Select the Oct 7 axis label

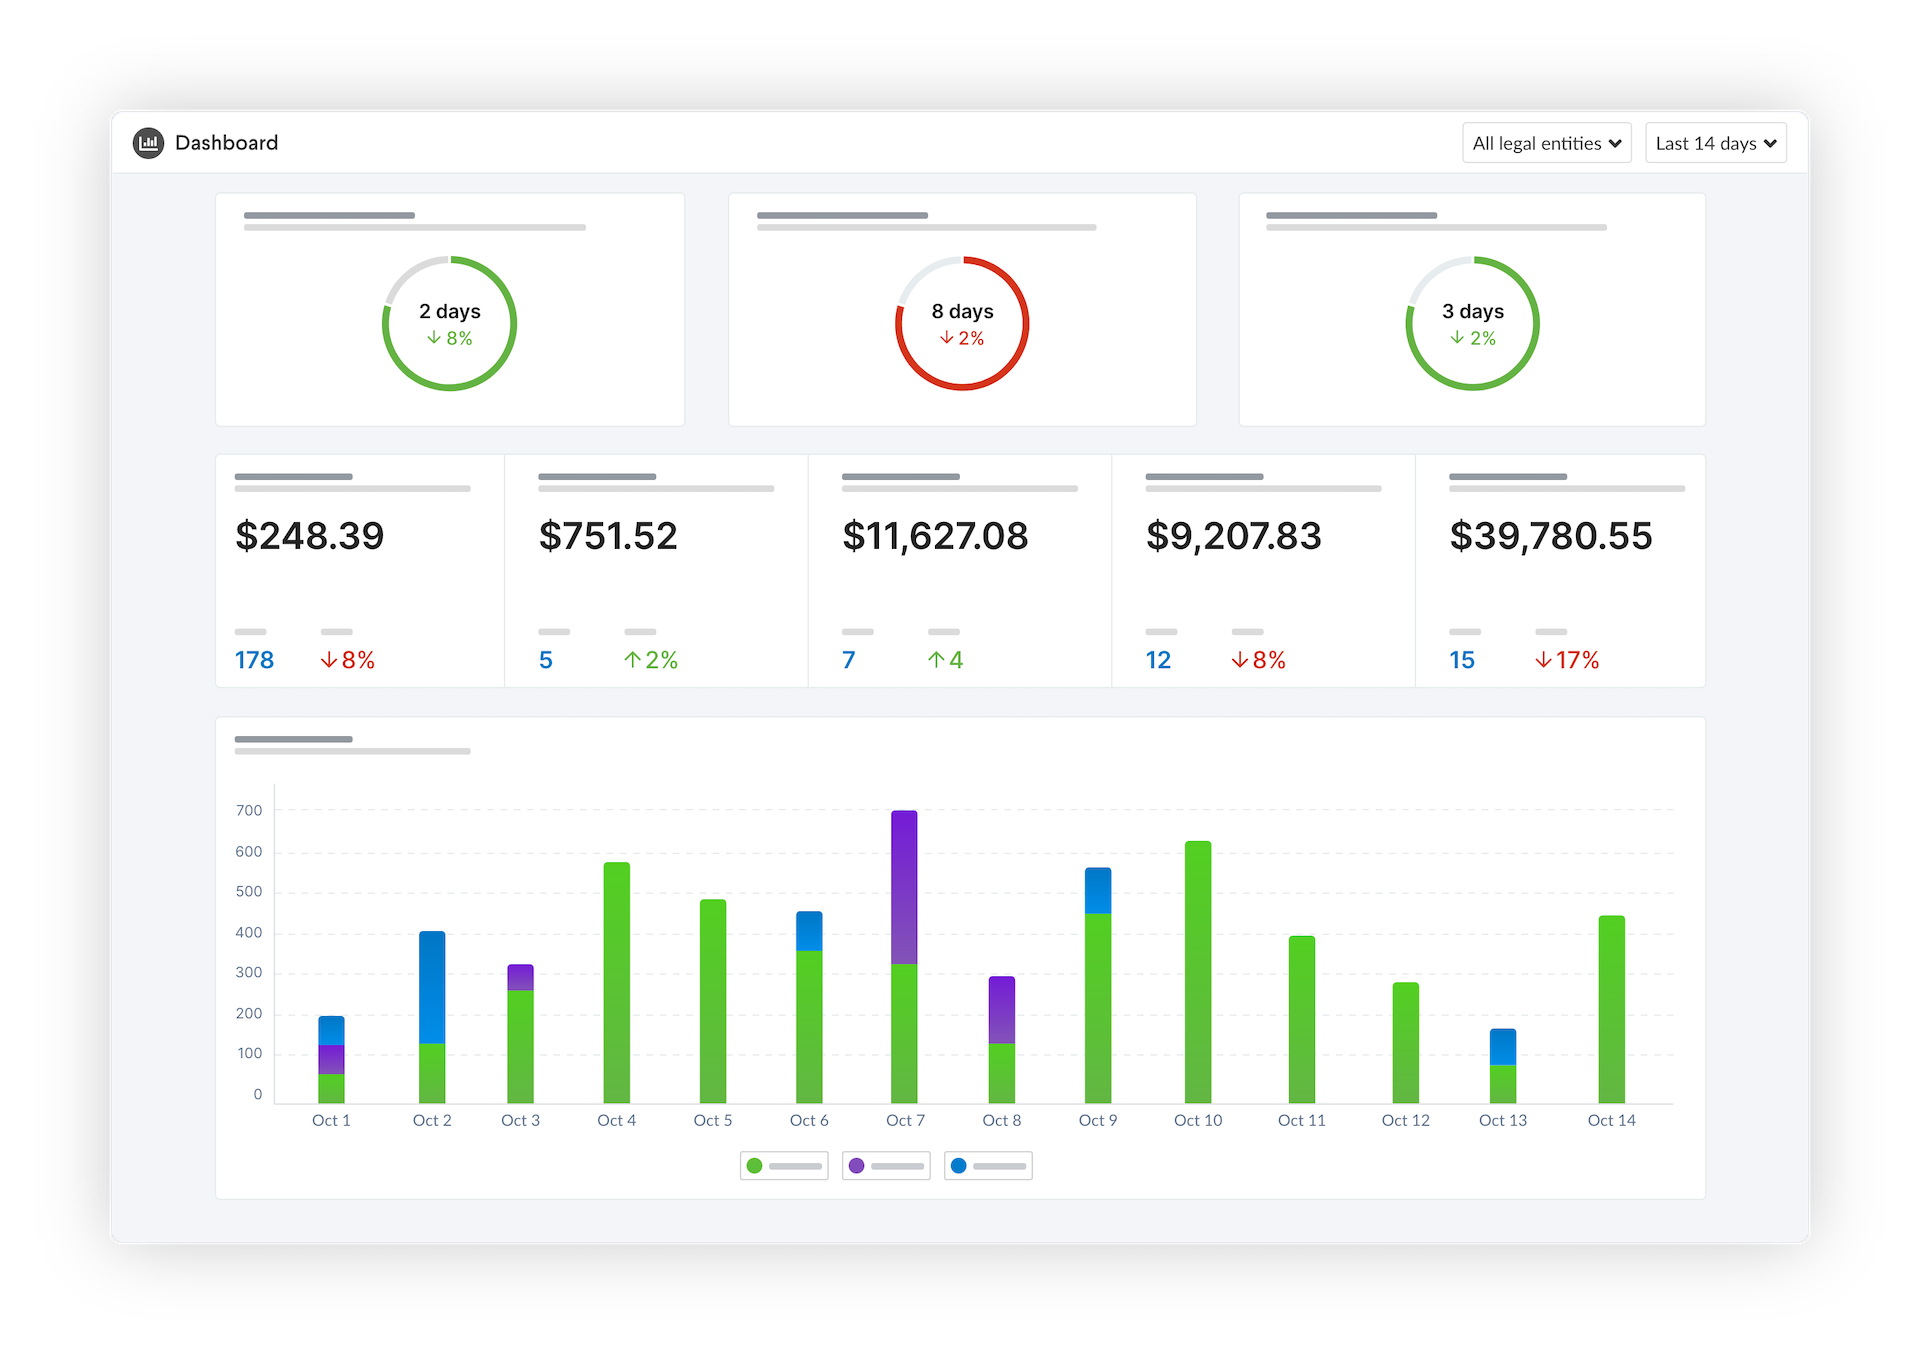(x=905, y=1120)
